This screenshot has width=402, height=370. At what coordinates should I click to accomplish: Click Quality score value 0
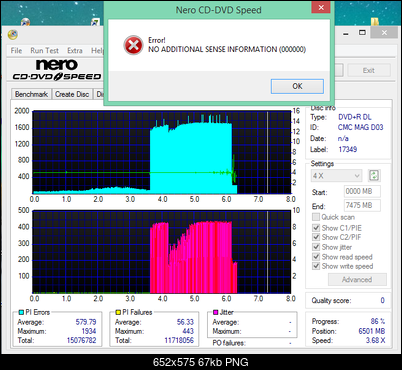[382, 301]
